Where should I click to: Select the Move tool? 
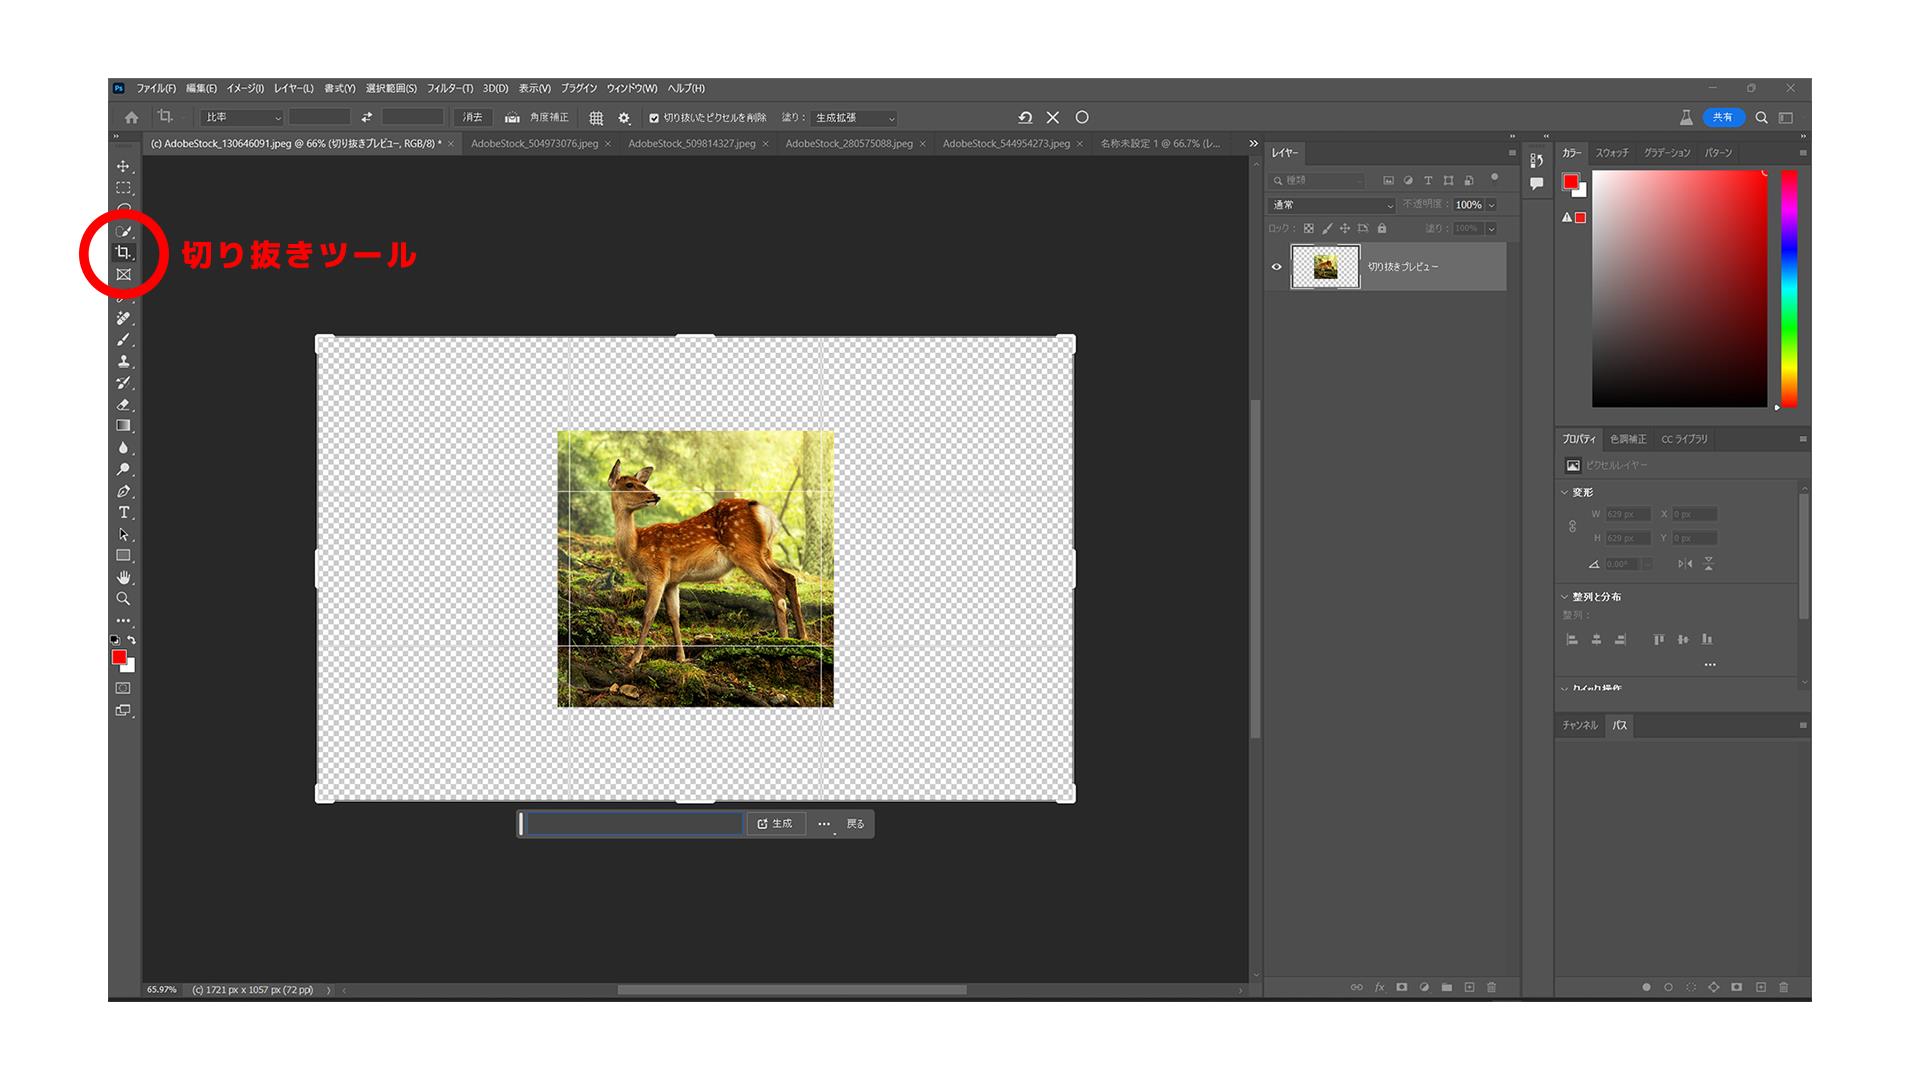pos(123,166)
